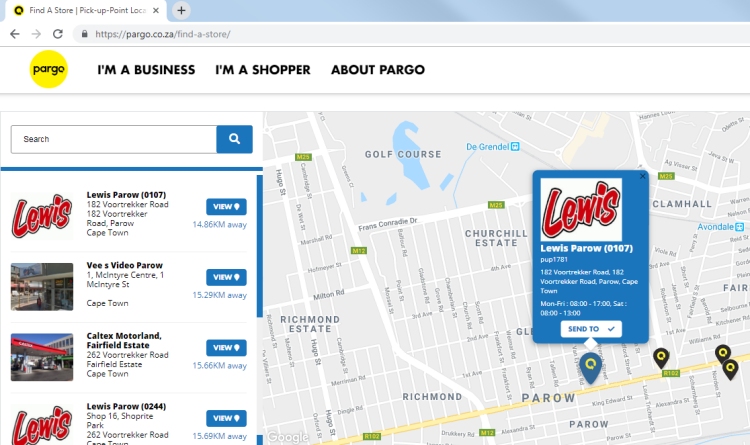This screenshot has height=445, width=750.
Task: Click the De Grendel station icon on map
Action: (515, 146)
